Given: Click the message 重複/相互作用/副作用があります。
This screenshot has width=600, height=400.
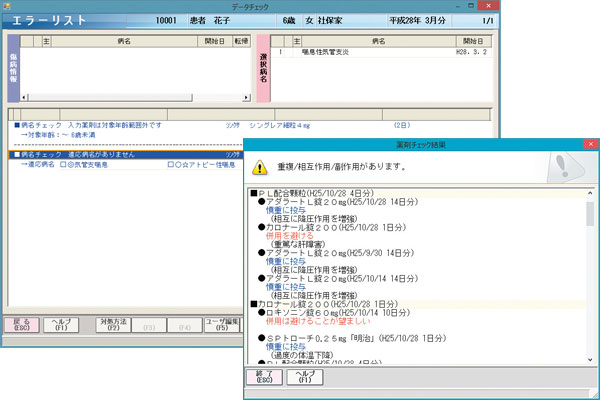Looking at the screenshot, I should coord(342,167).
